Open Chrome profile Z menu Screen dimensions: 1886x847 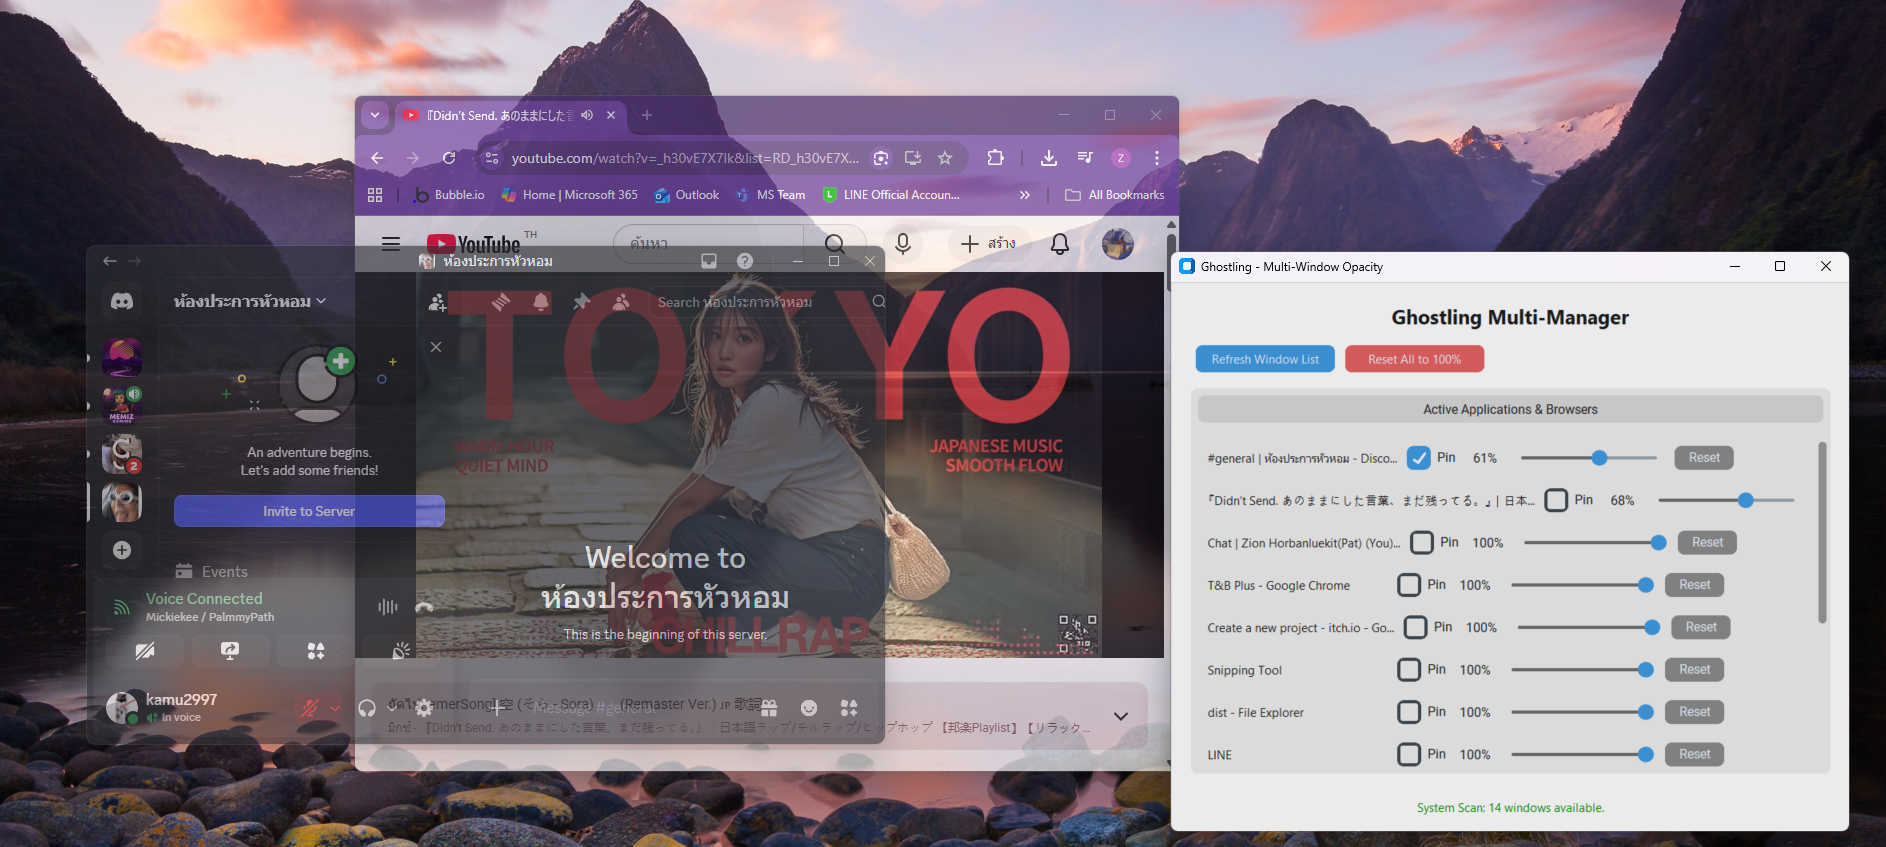click(x=1121, y=158)
